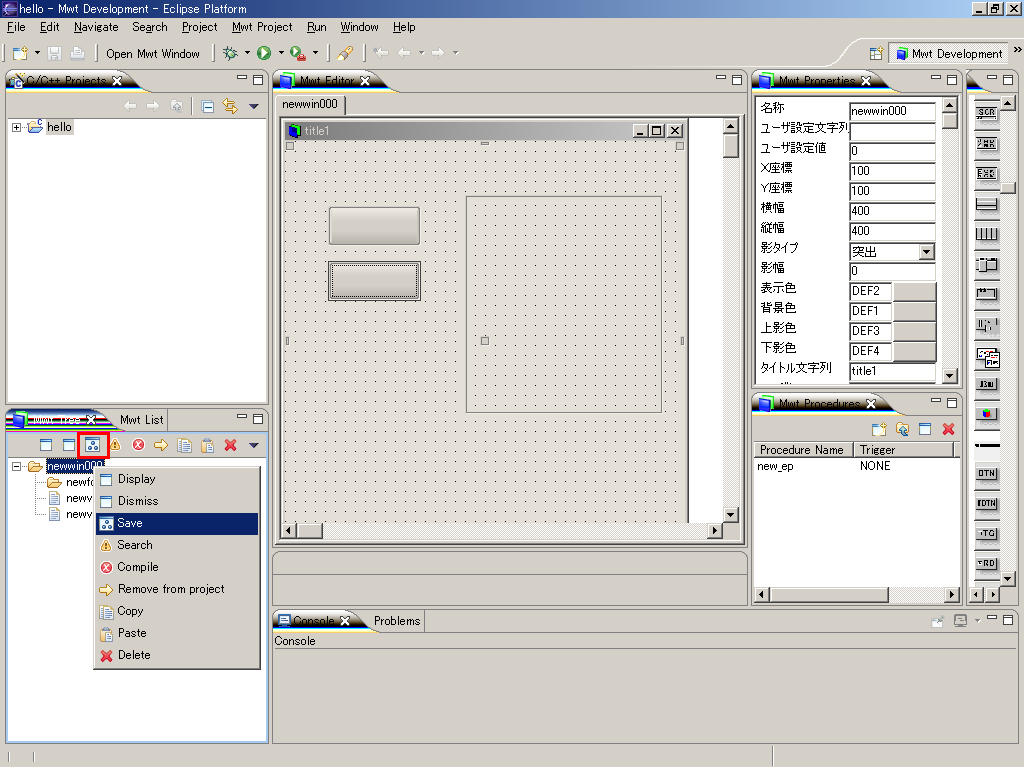Open the New wizard dropdown arrow
Image resolution: width=1024 pixels, height=768 pixels.
point(37,53)
